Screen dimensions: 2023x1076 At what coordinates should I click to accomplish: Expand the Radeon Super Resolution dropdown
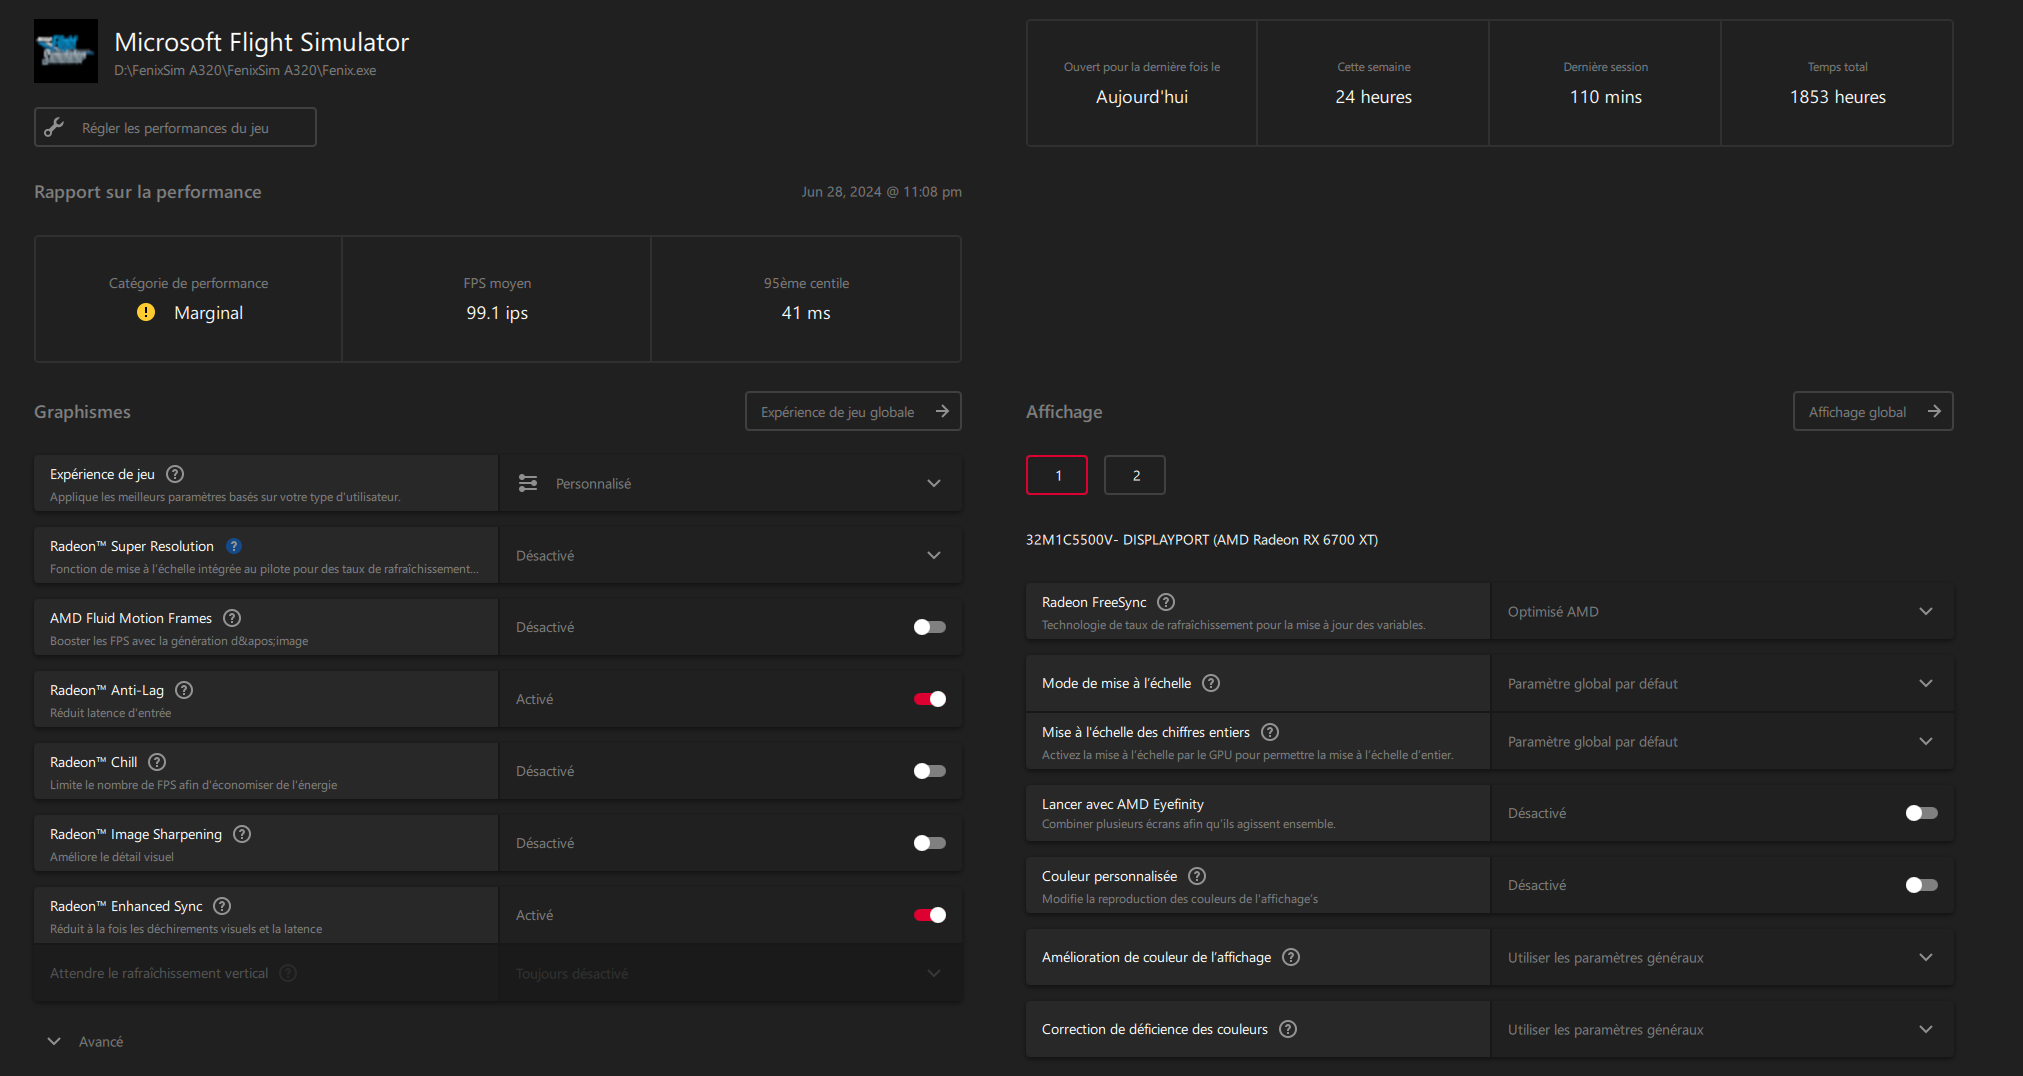[731, 555]
